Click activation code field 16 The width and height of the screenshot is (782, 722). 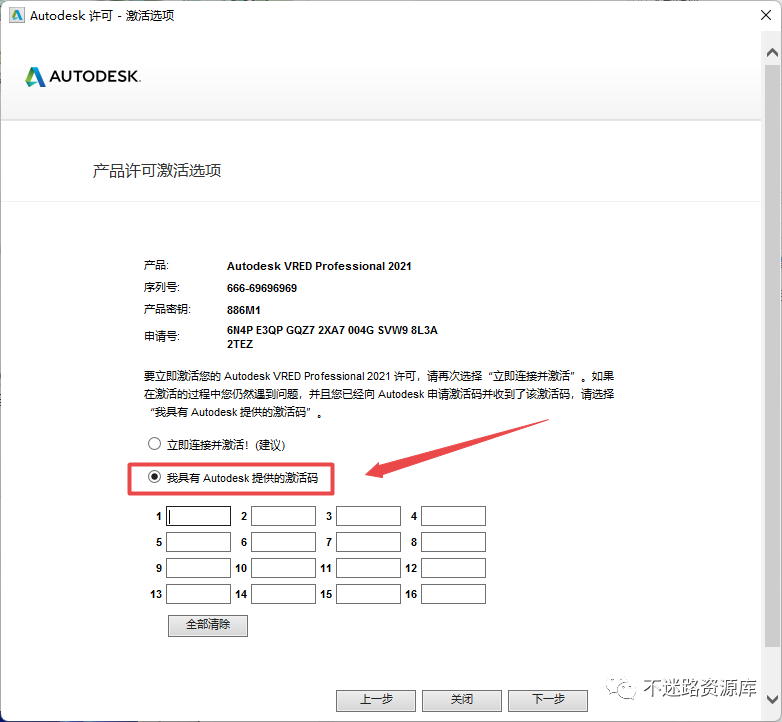453,594
